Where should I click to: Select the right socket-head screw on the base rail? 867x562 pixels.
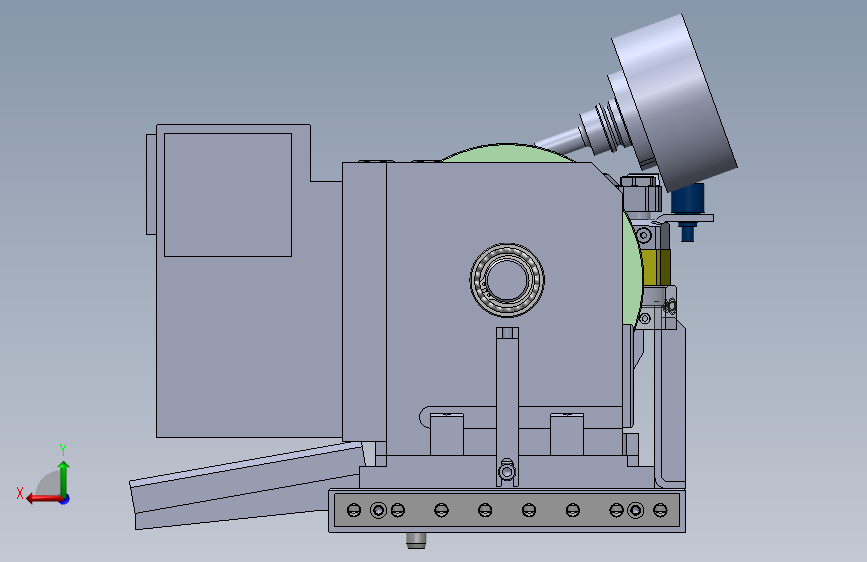[635, 510]
